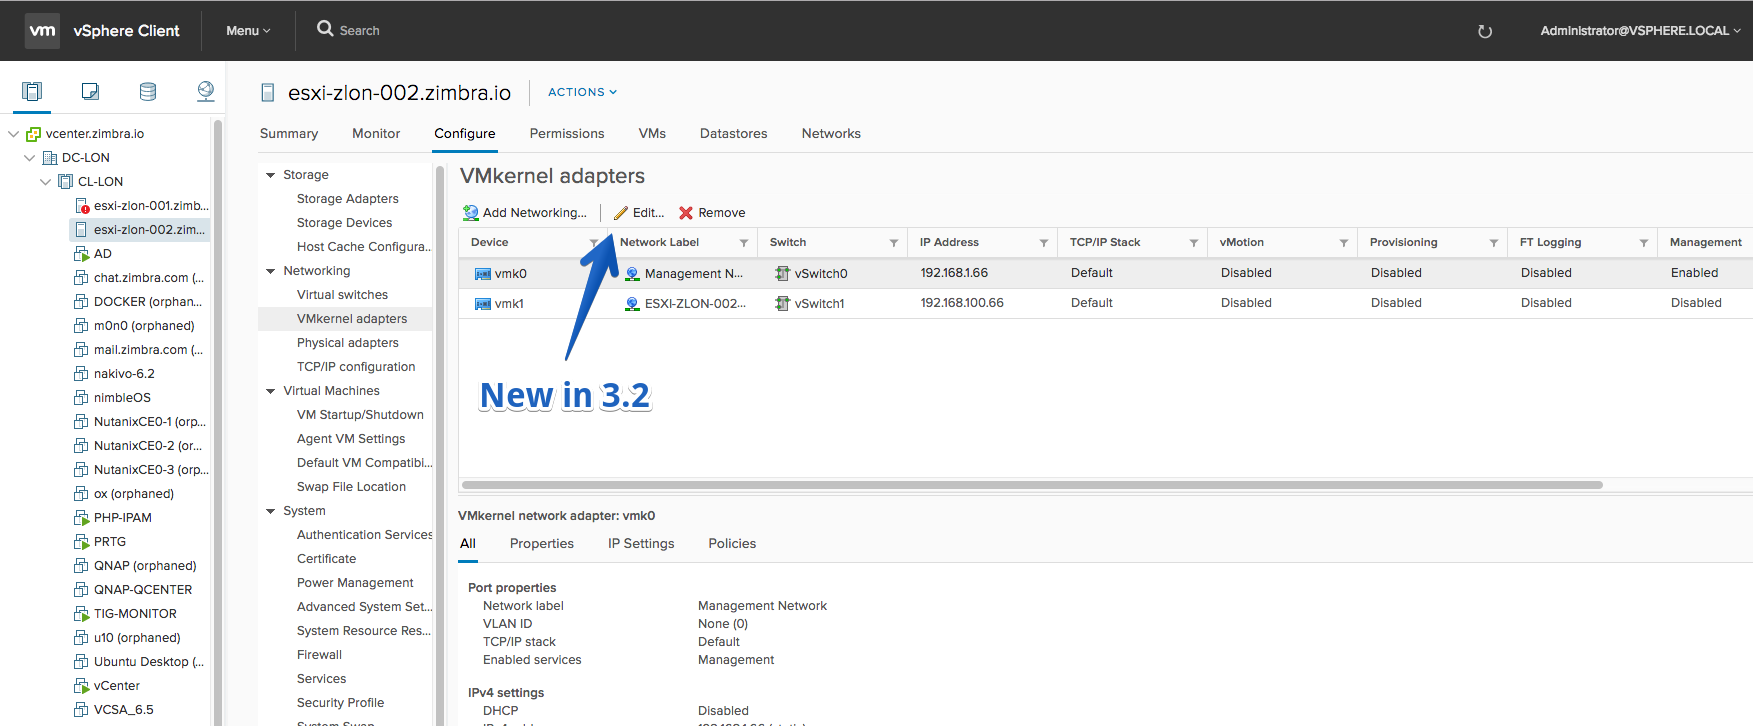Viewport: 1753px width, 726px height.
Task: Open Security Profile settings
Action: [340, 703]
